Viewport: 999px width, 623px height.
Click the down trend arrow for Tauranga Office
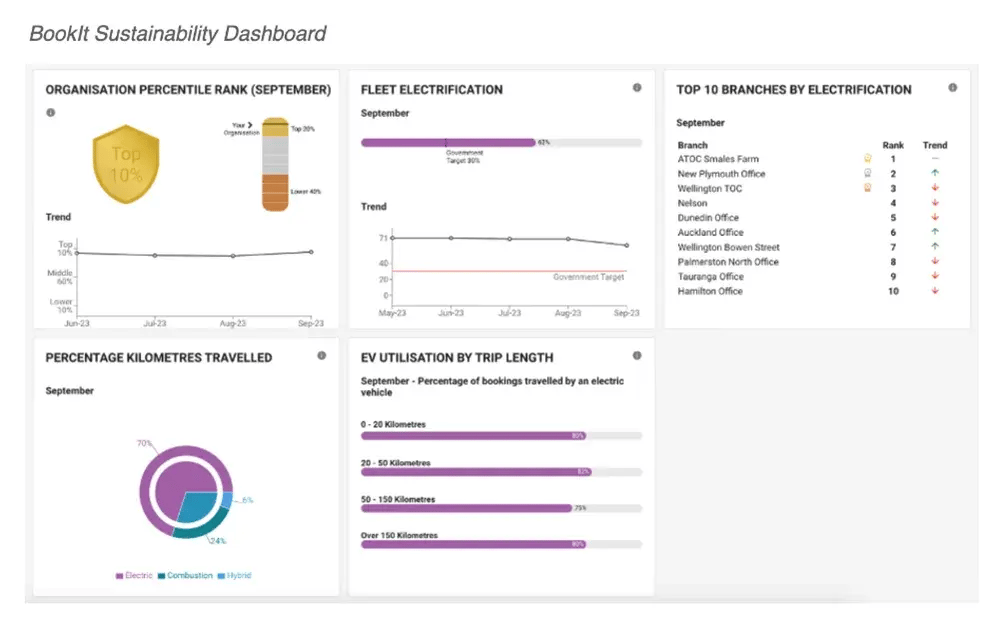tap(935, 276)
